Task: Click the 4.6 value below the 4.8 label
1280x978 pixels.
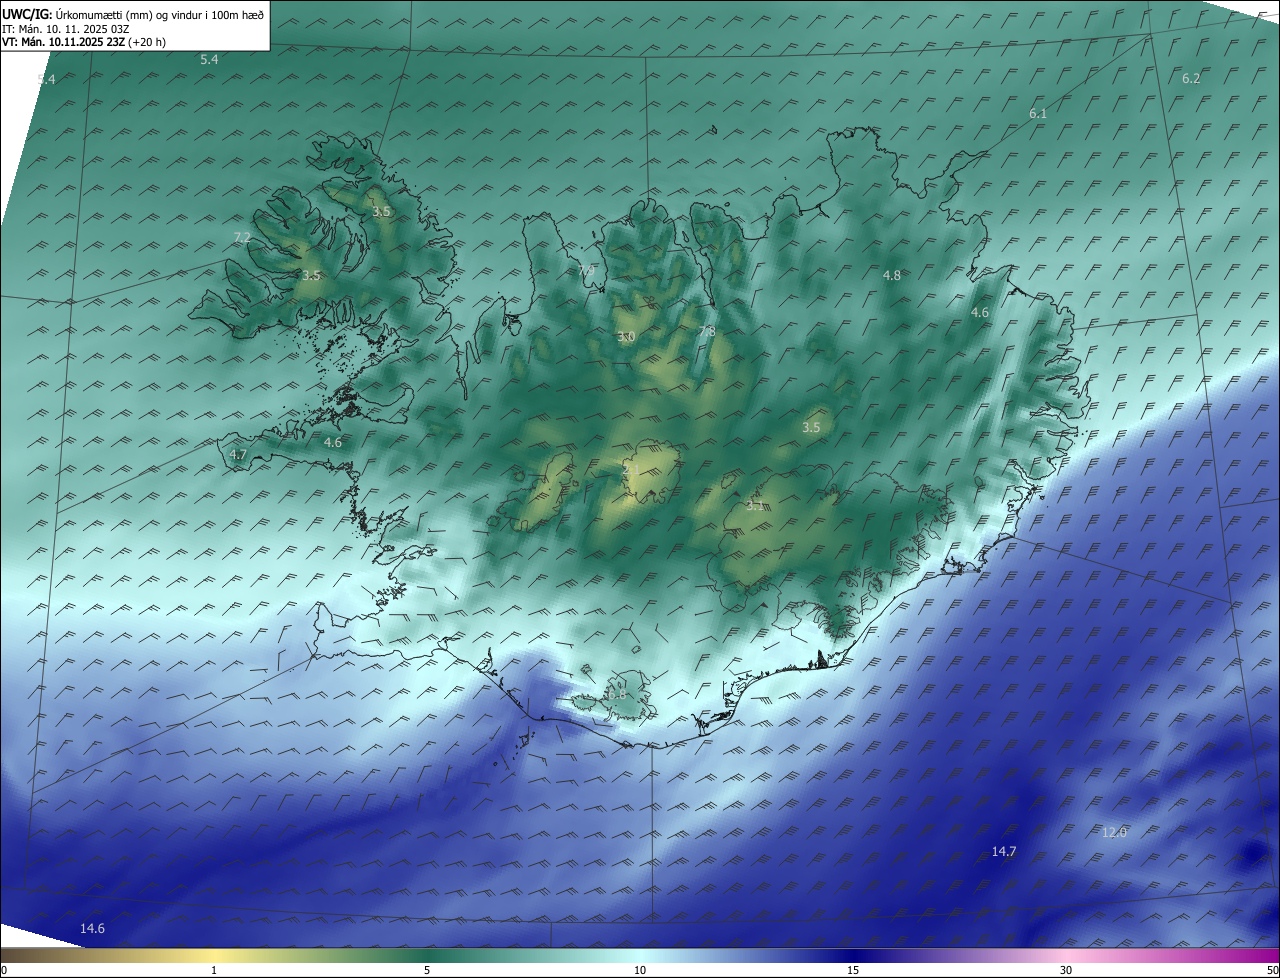Action: (980, 313)
